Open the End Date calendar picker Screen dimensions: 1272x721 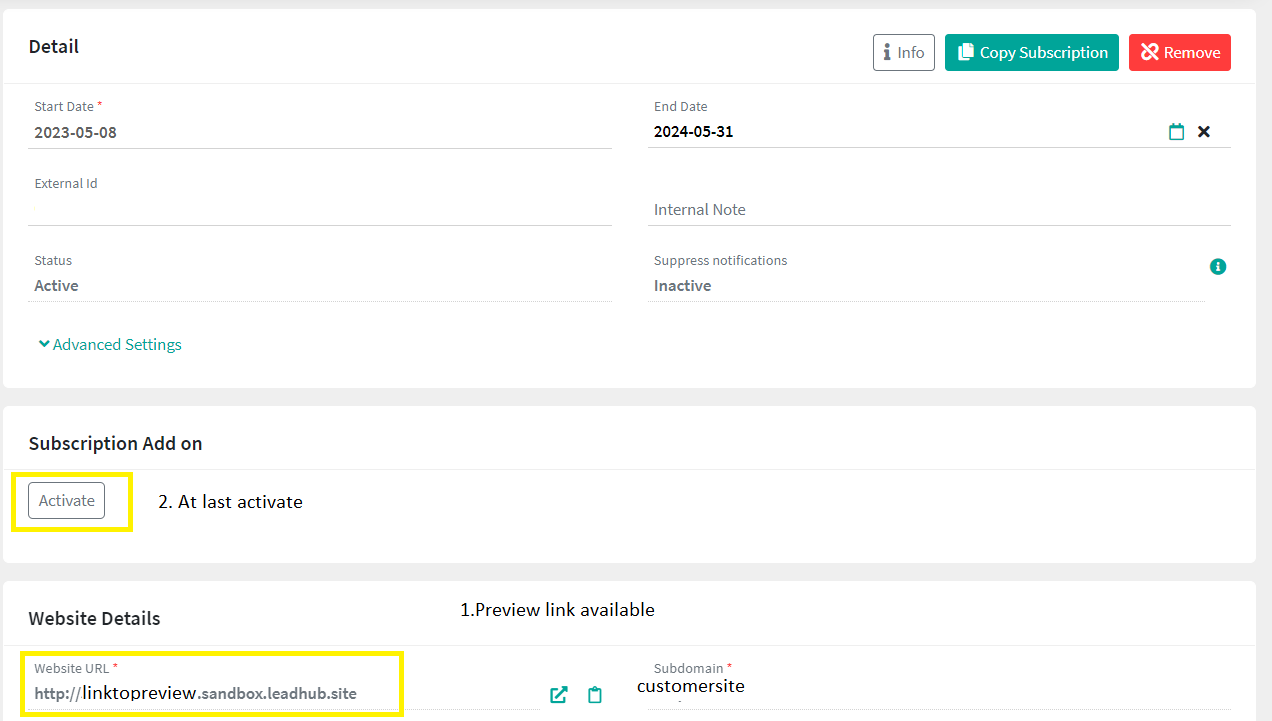click(1176, 132)
